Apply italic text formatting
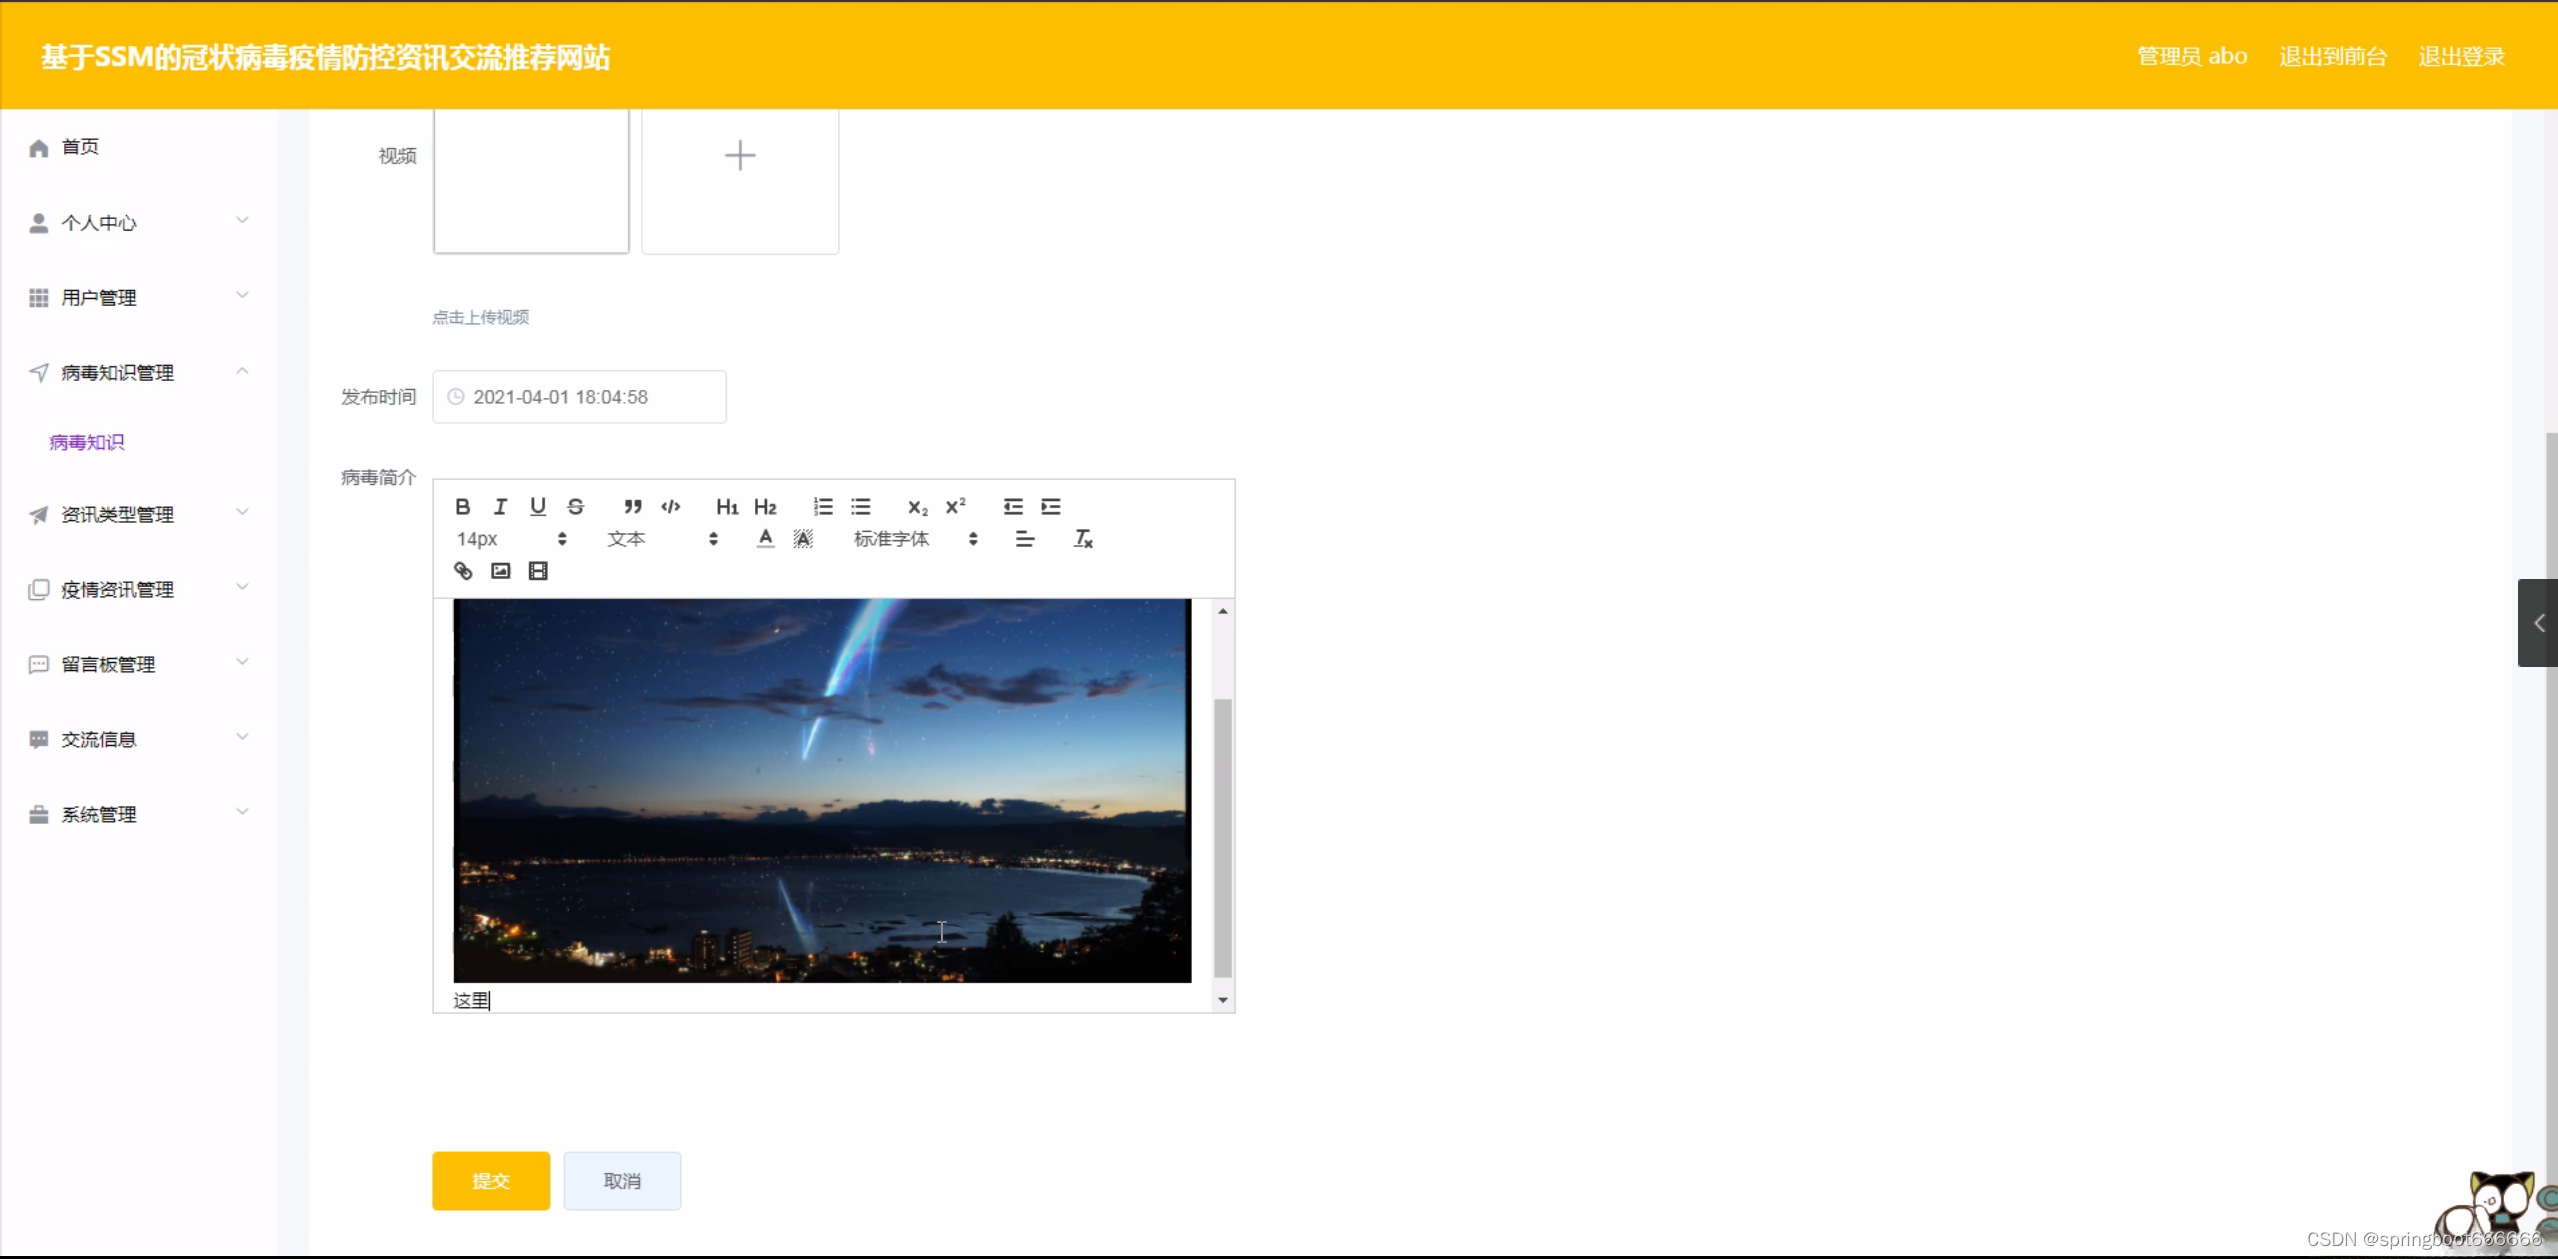The image size is (2558, 1259). tap(500, 507)
